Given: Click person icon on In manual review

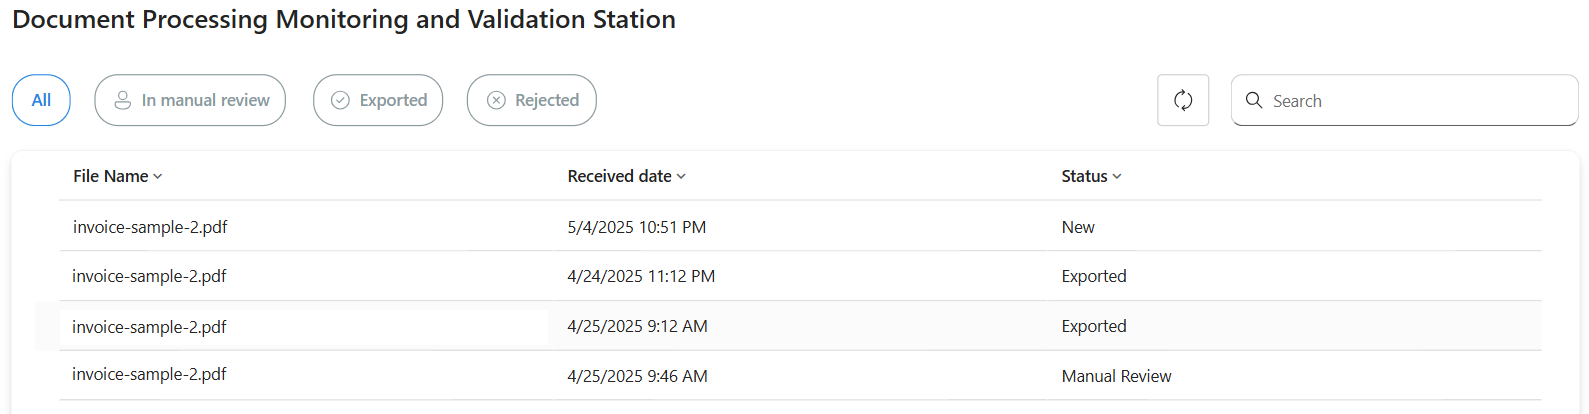Looking at the screenshot, I should click(x=123, y=100).
